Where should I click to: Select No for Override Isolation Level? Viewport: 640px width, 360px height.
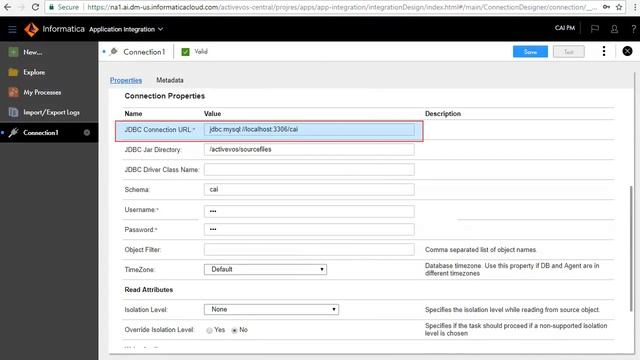click(x=234, y=330)
